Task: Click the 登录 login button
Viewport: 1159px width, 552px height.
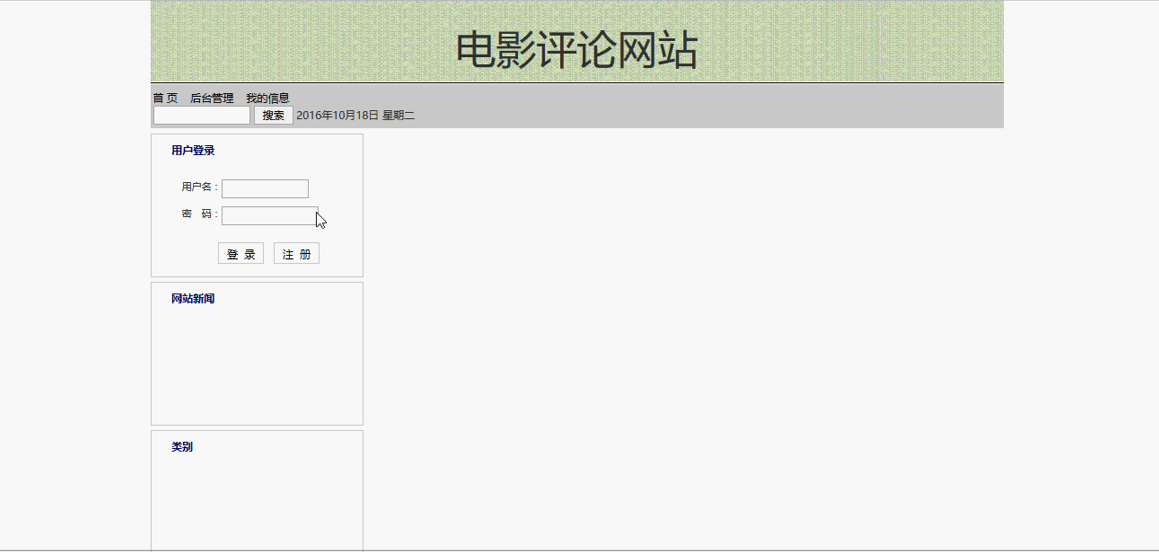Action: coord(241,253)
